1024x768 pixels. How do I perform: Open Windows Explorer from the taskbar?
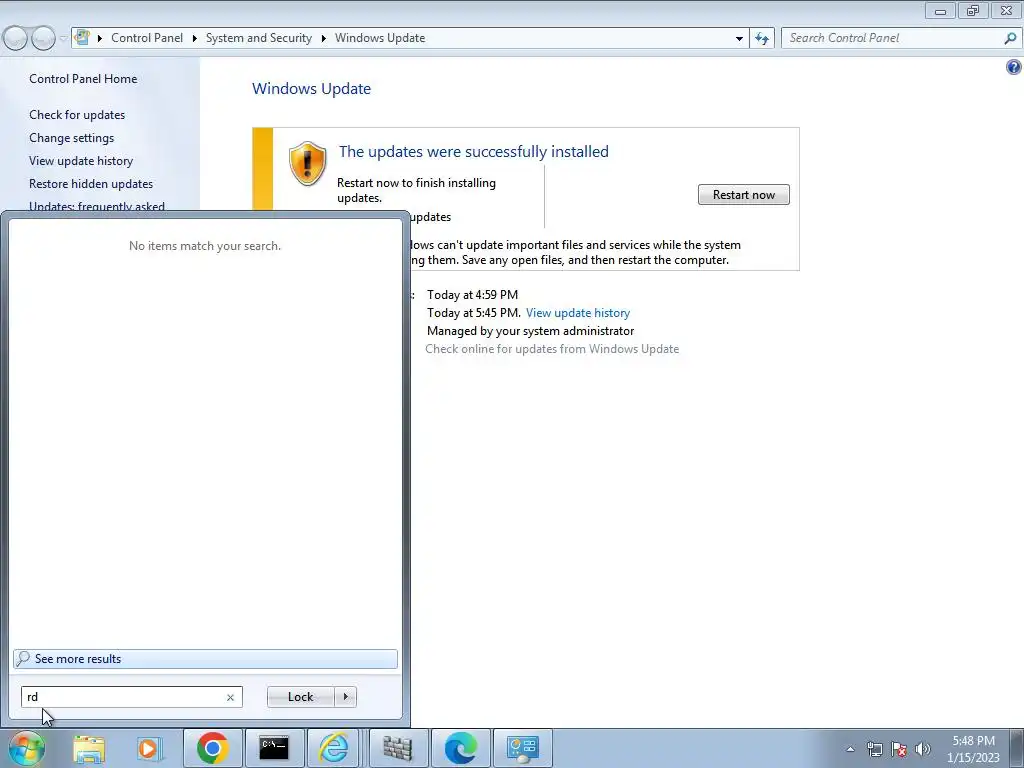pos(89,748)
